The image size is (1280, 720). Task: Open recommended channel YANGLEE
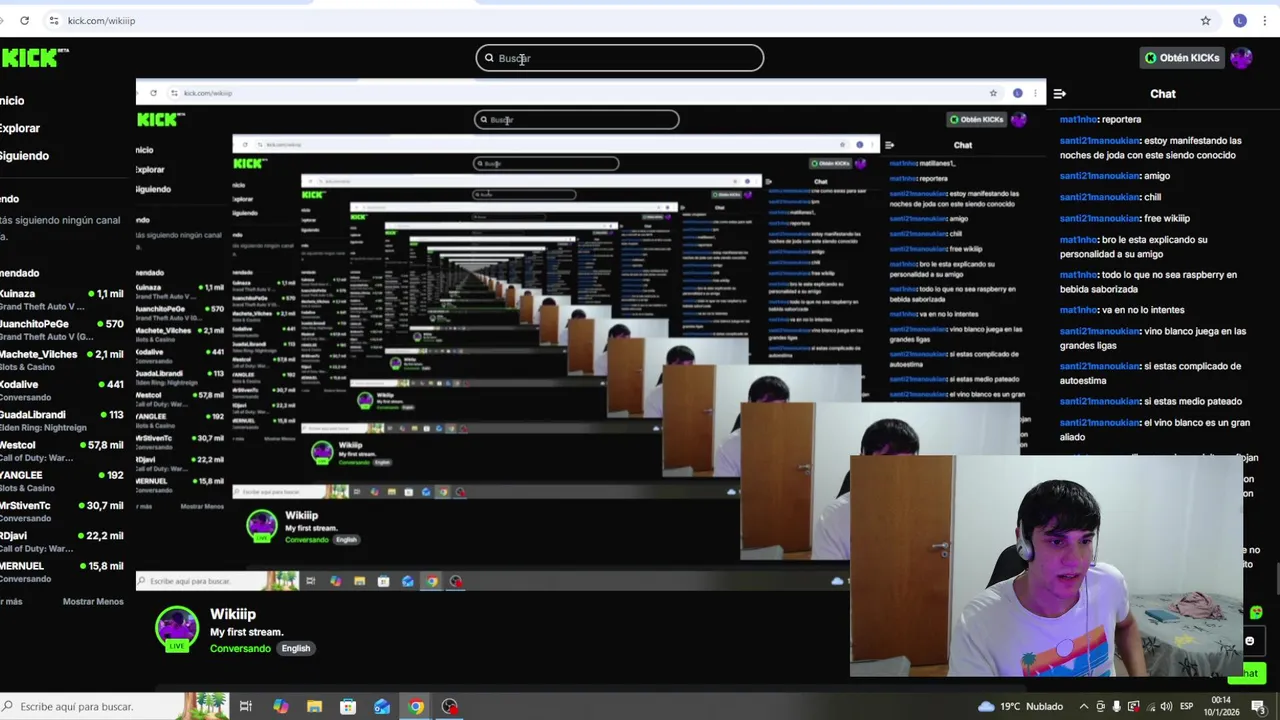coord(62,480)
